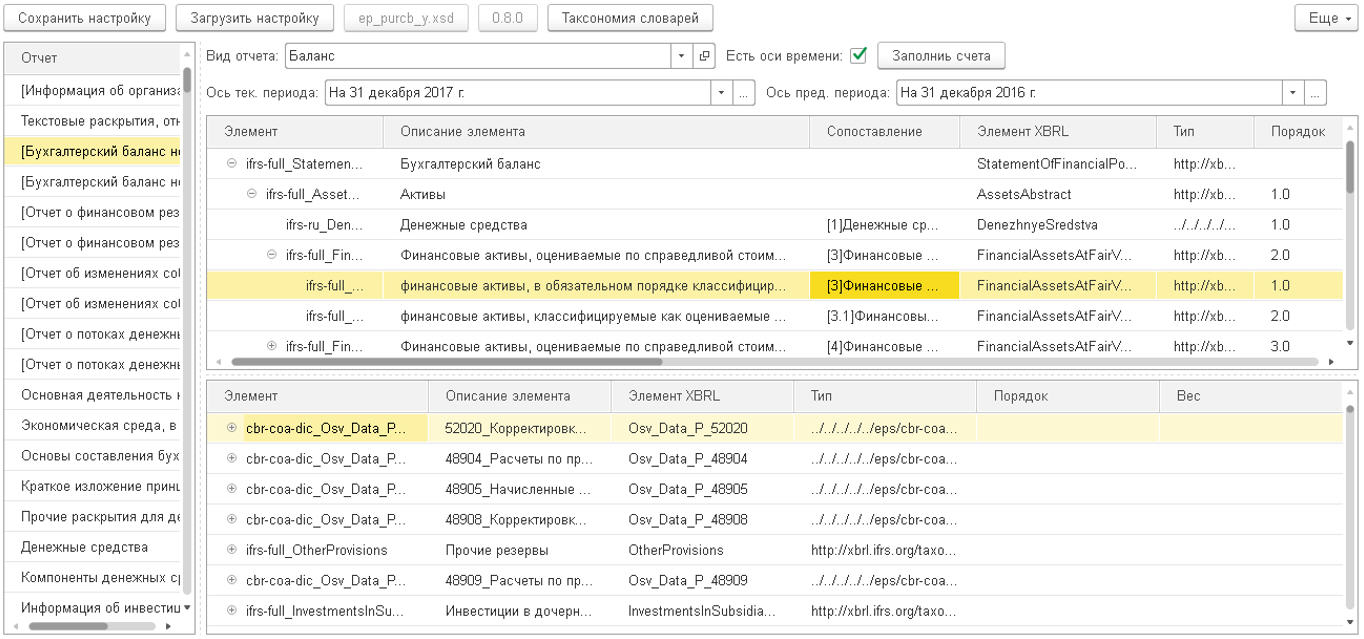This screenshot has width=1364, height=639.
Task: Expand the ifrs-full_InvestmentsInSu... row
Action: point(232,610)
